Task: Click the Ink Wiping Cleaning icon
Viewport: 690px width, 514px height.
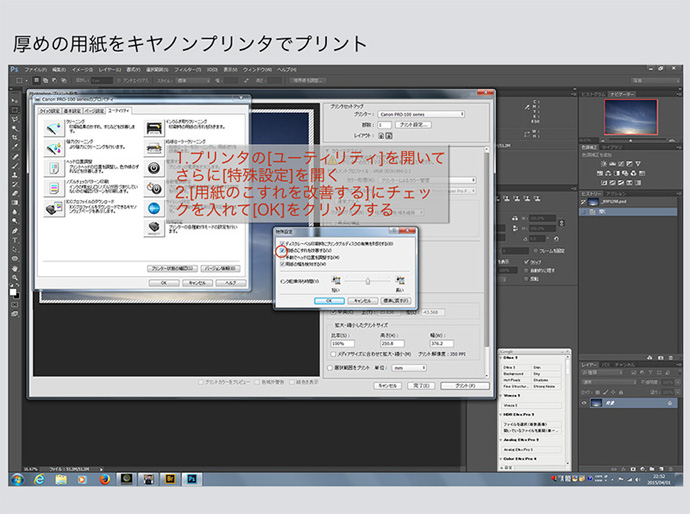Action: [153, 129]
